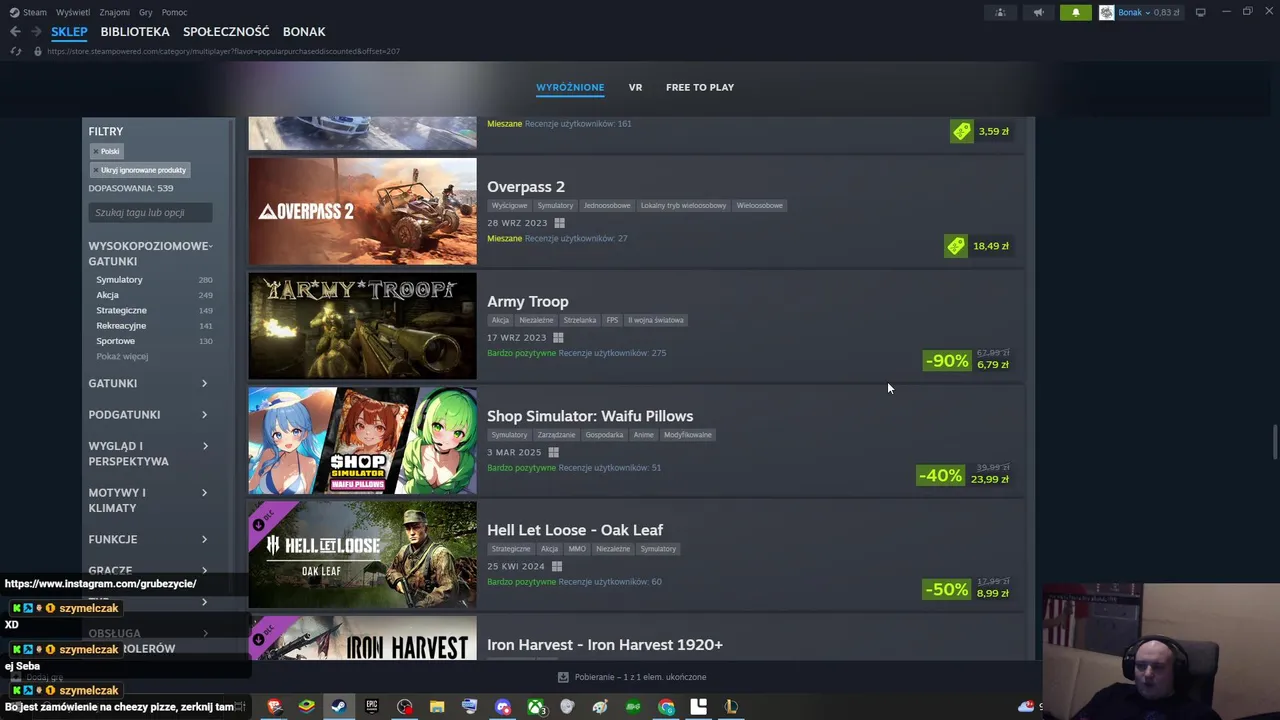This screenshot has width=1280, height=720.
Task: Open the Społeczność tab
Action: pos(226,32)
